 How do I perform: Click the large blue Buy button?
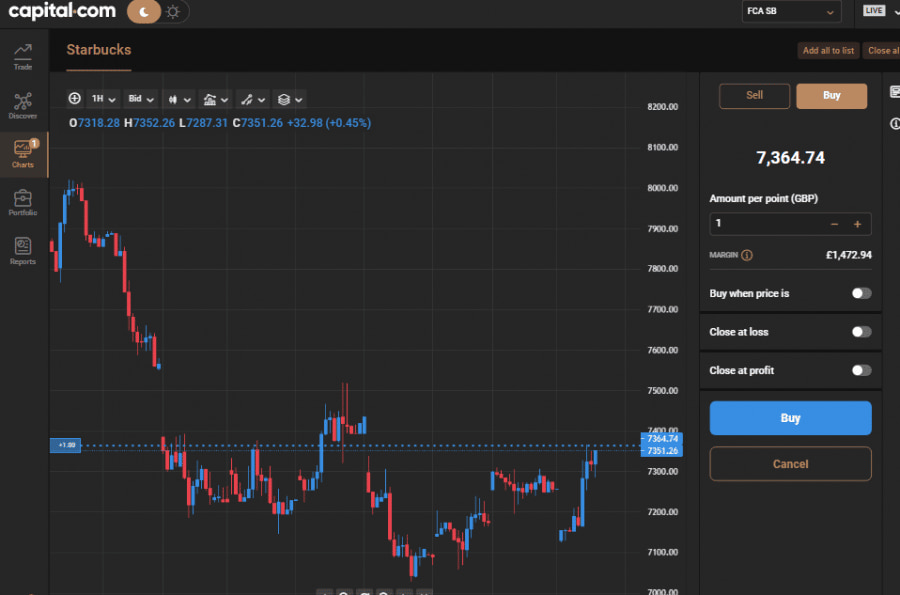pos(790,418)
